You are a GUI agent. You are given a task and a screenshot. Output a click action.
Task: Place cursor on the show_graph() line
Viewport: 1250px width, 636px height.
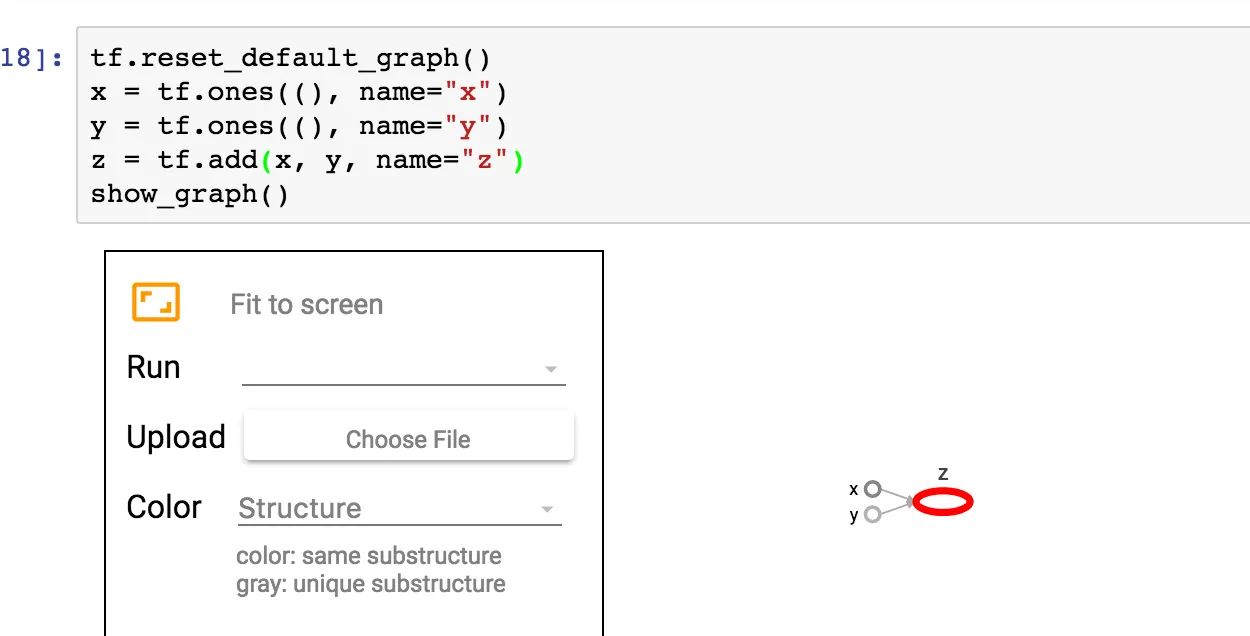tap(190, 194)
